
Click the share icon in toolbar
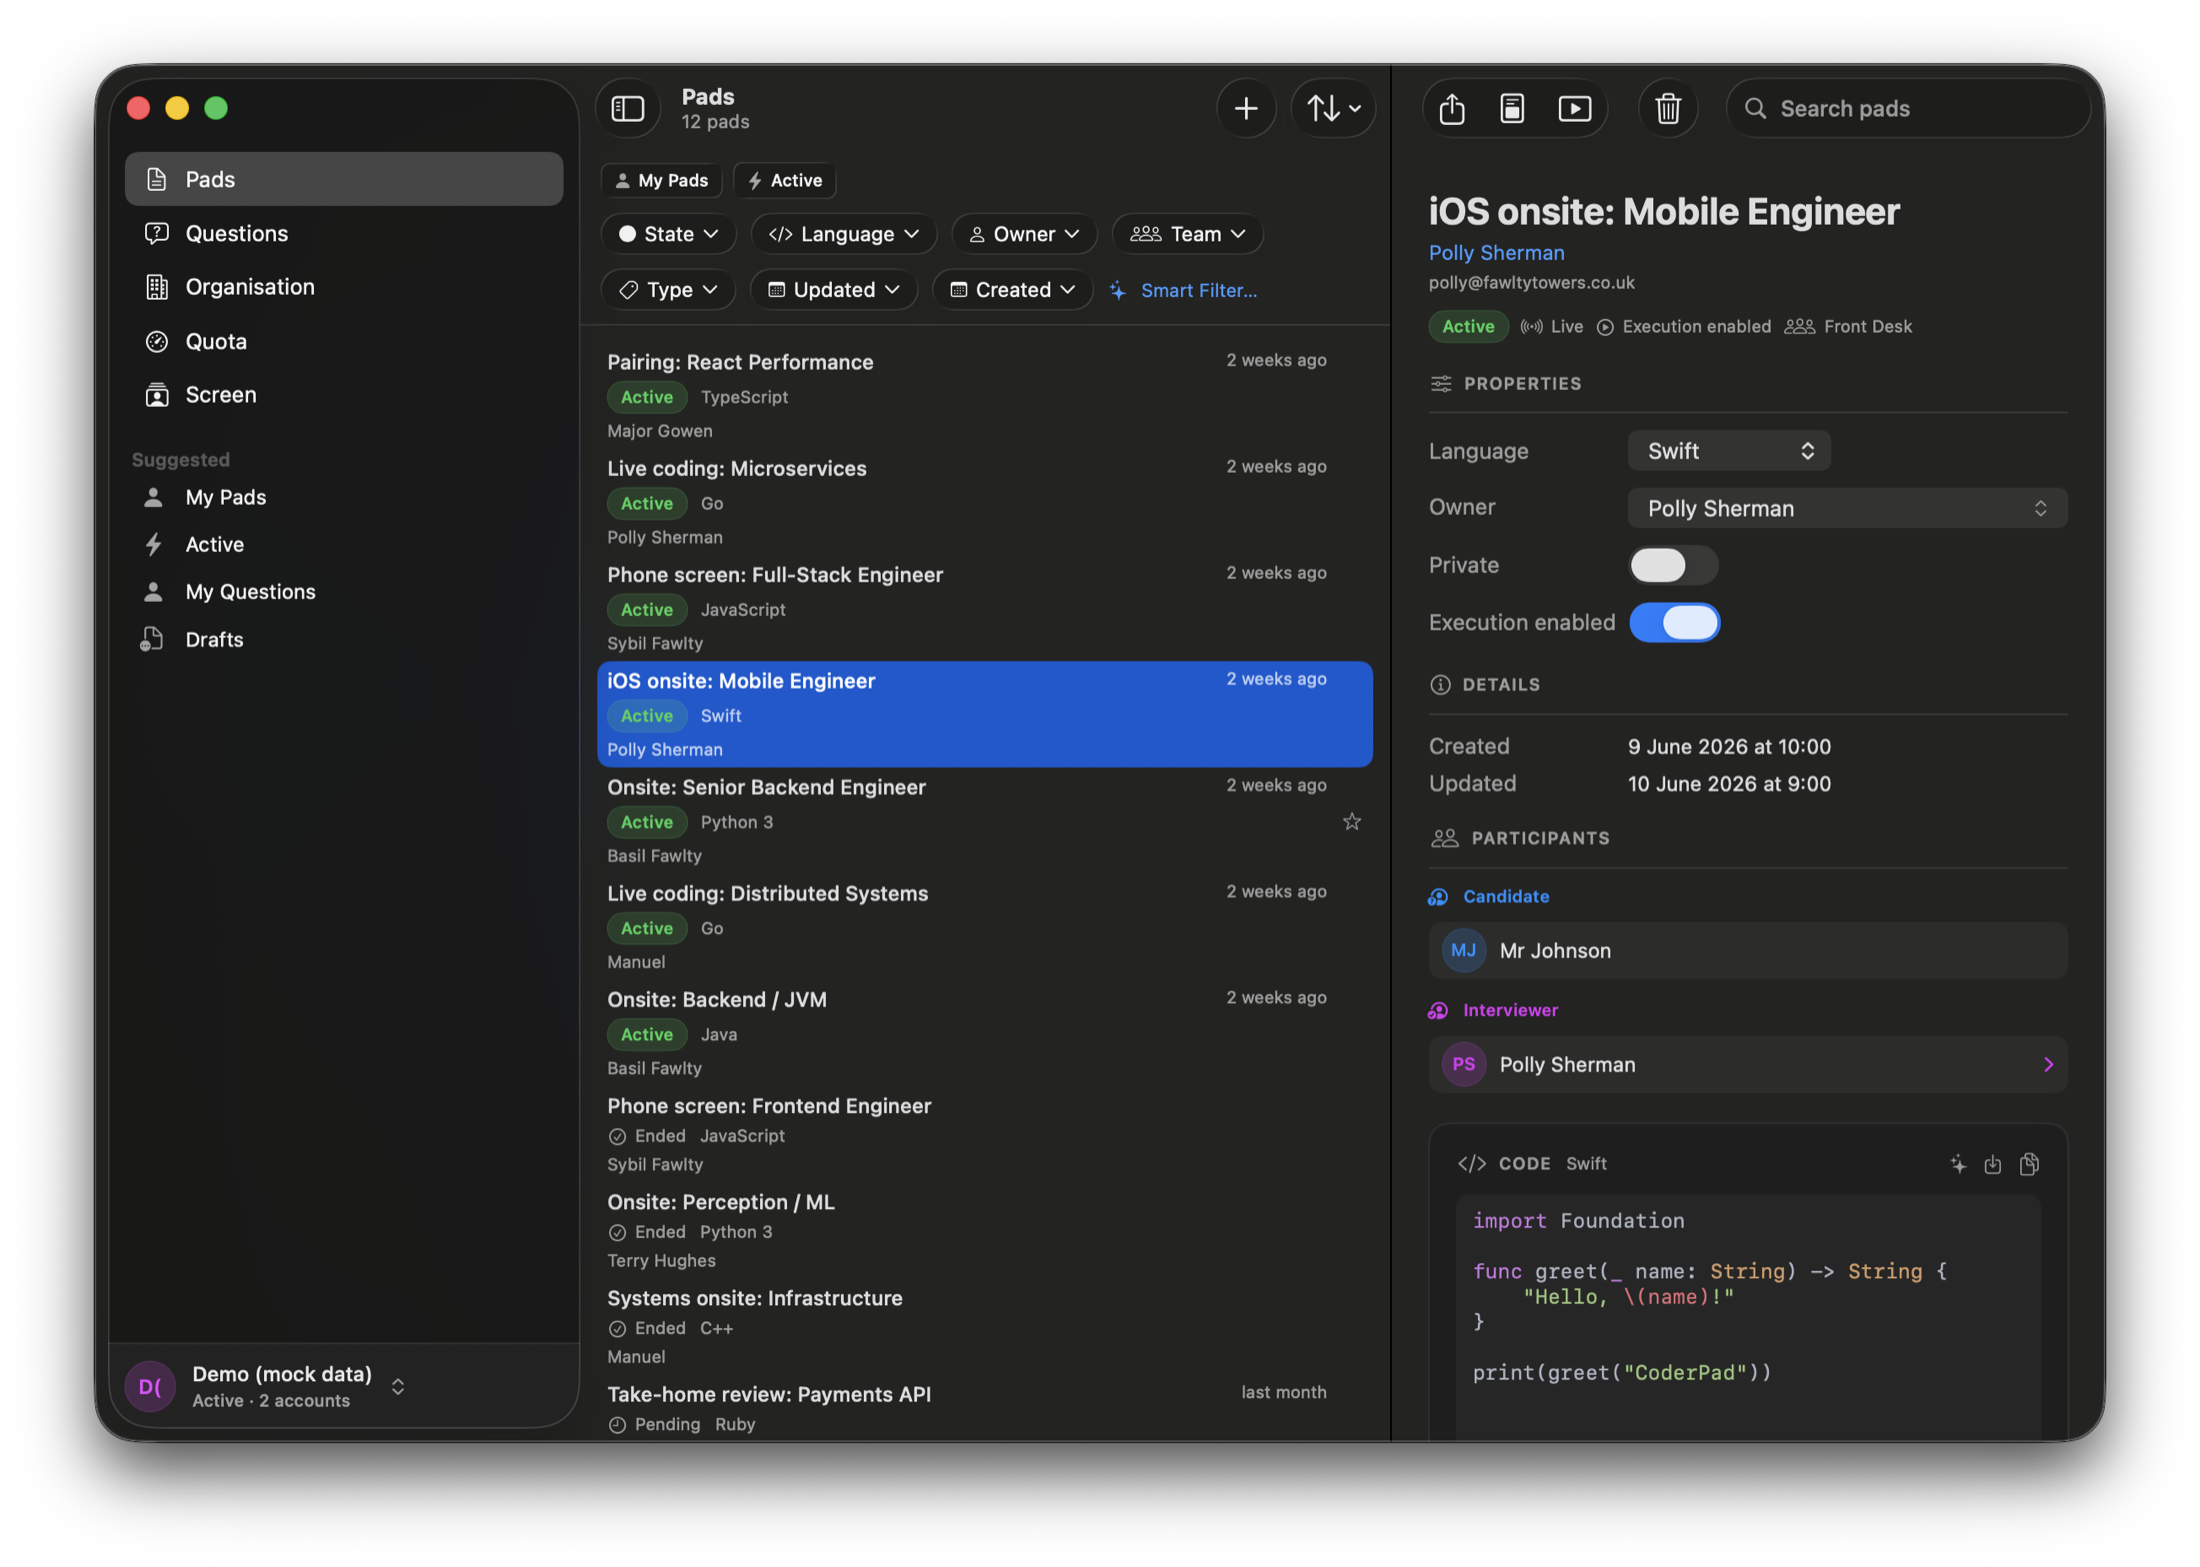pos(1452,108)
